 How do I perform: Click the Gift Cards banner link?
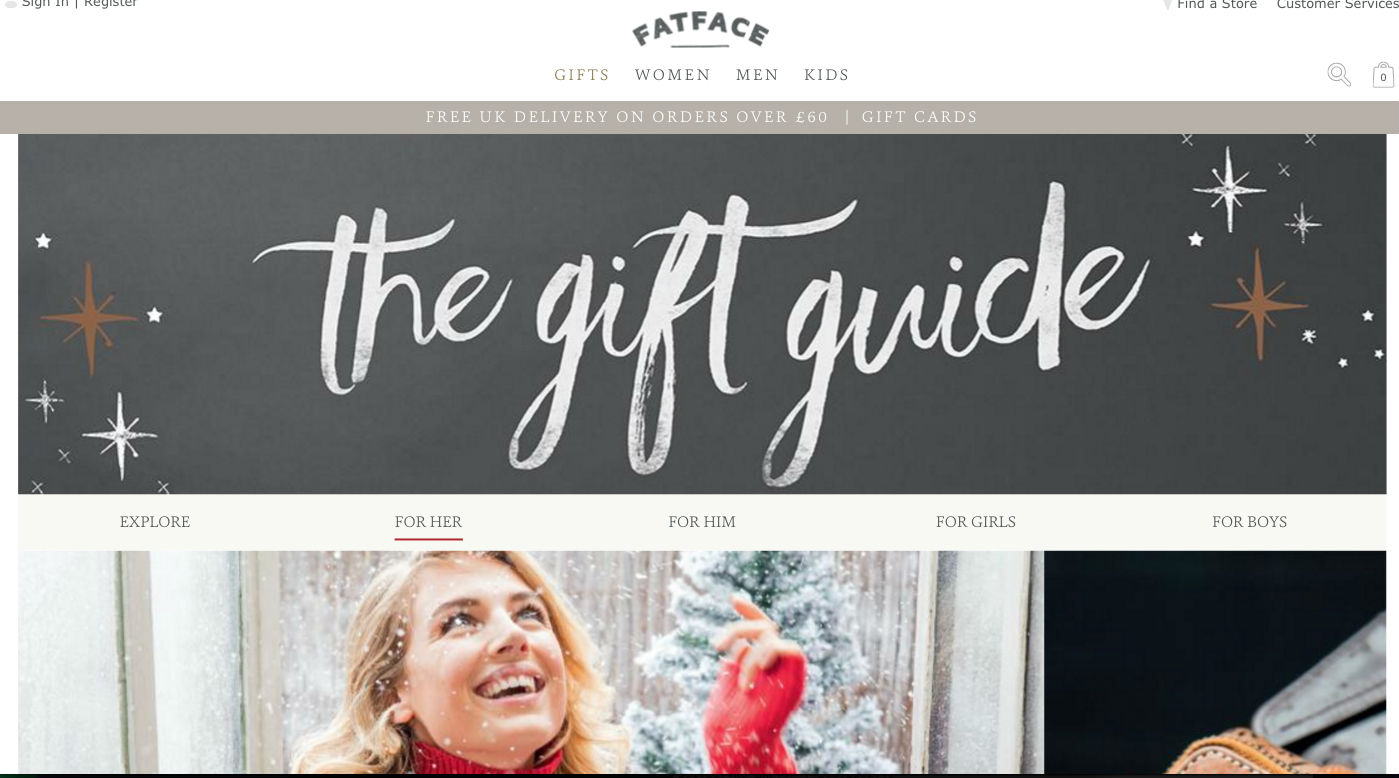[920, 117]
